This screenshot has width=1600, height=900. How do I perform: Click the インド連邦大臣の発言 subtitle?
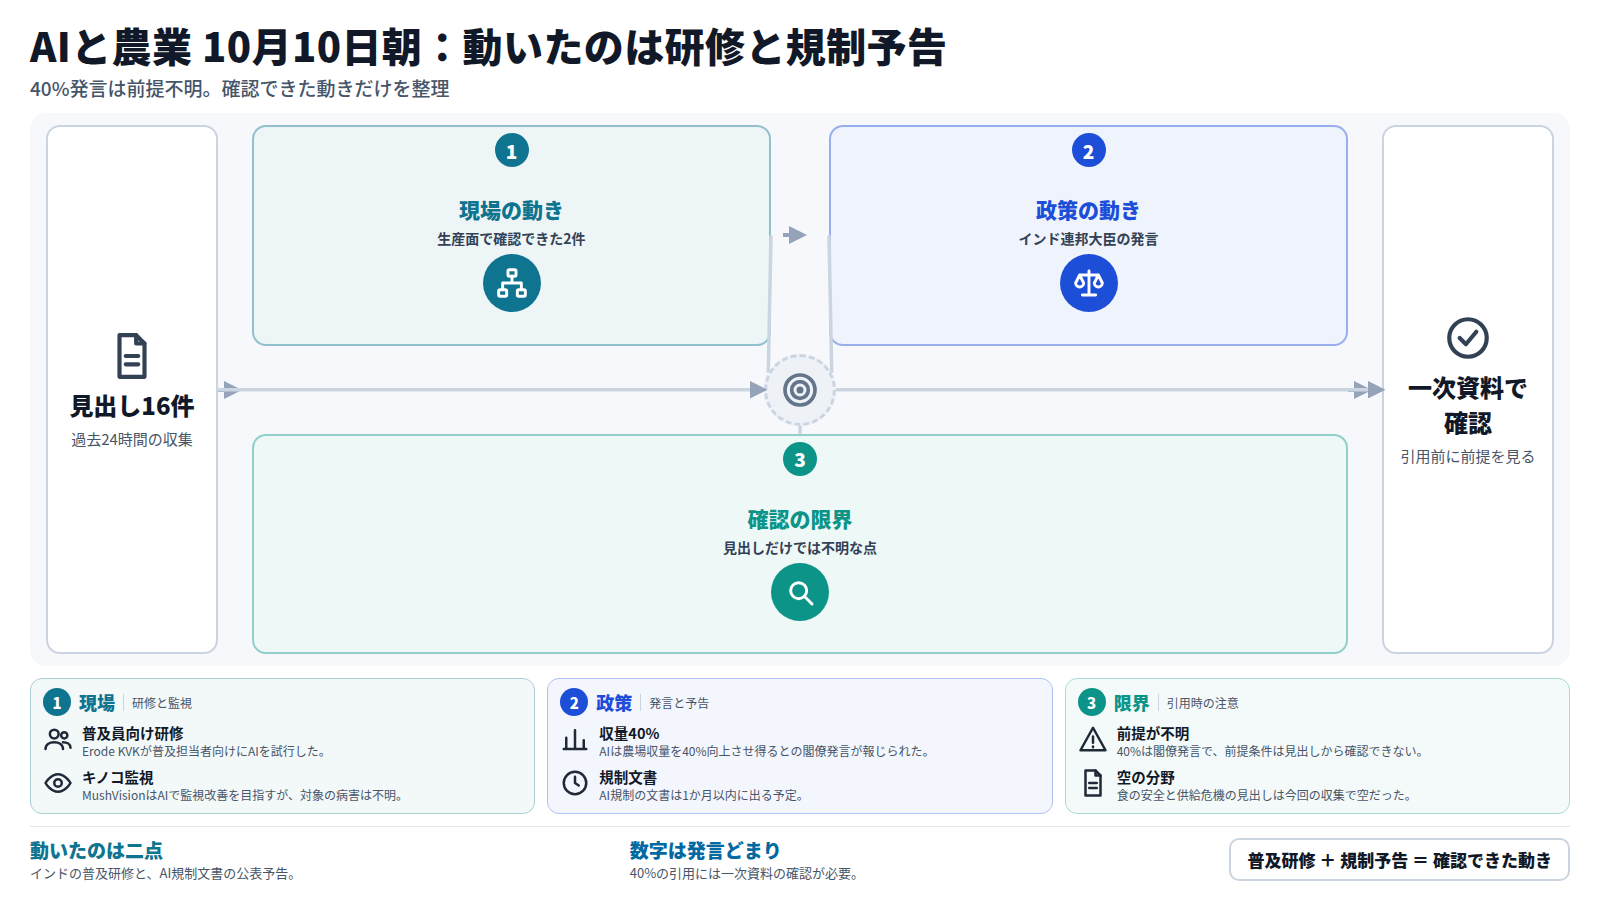pos(1088,239)
